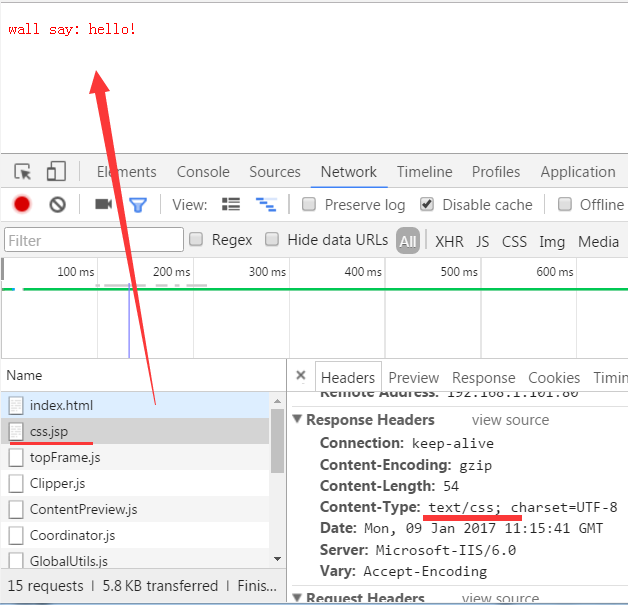Filter requests by Img
Screen dimensions: 628x605
552,242
